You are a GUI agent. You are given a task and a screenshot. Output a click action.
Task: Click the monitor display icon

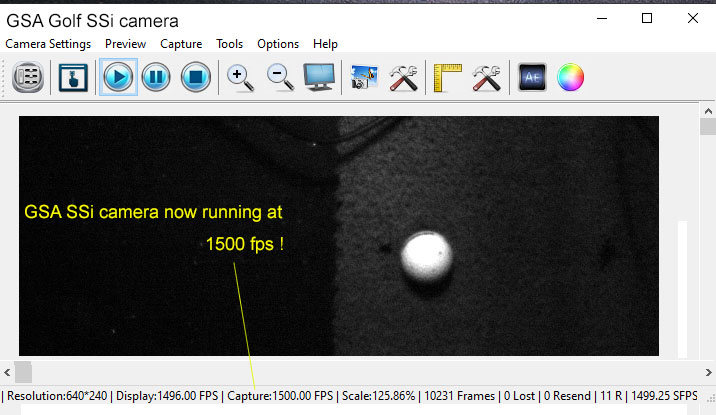click(x=319, y=77)
